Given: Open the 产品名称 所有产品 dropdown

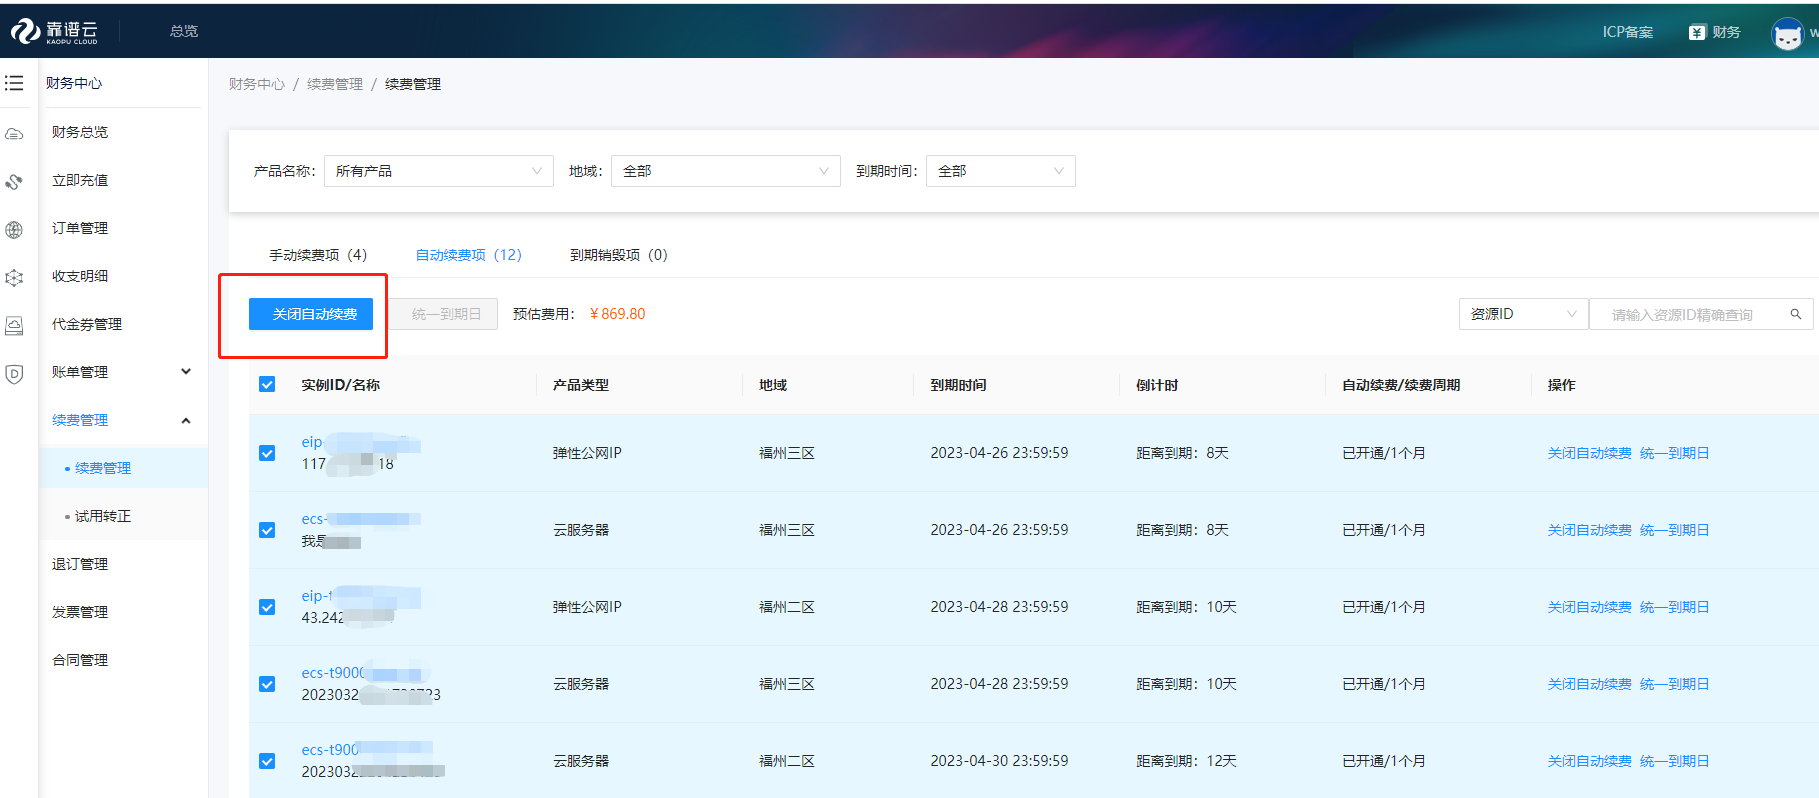Looking at the screenshot, I should tap(439, 171).
